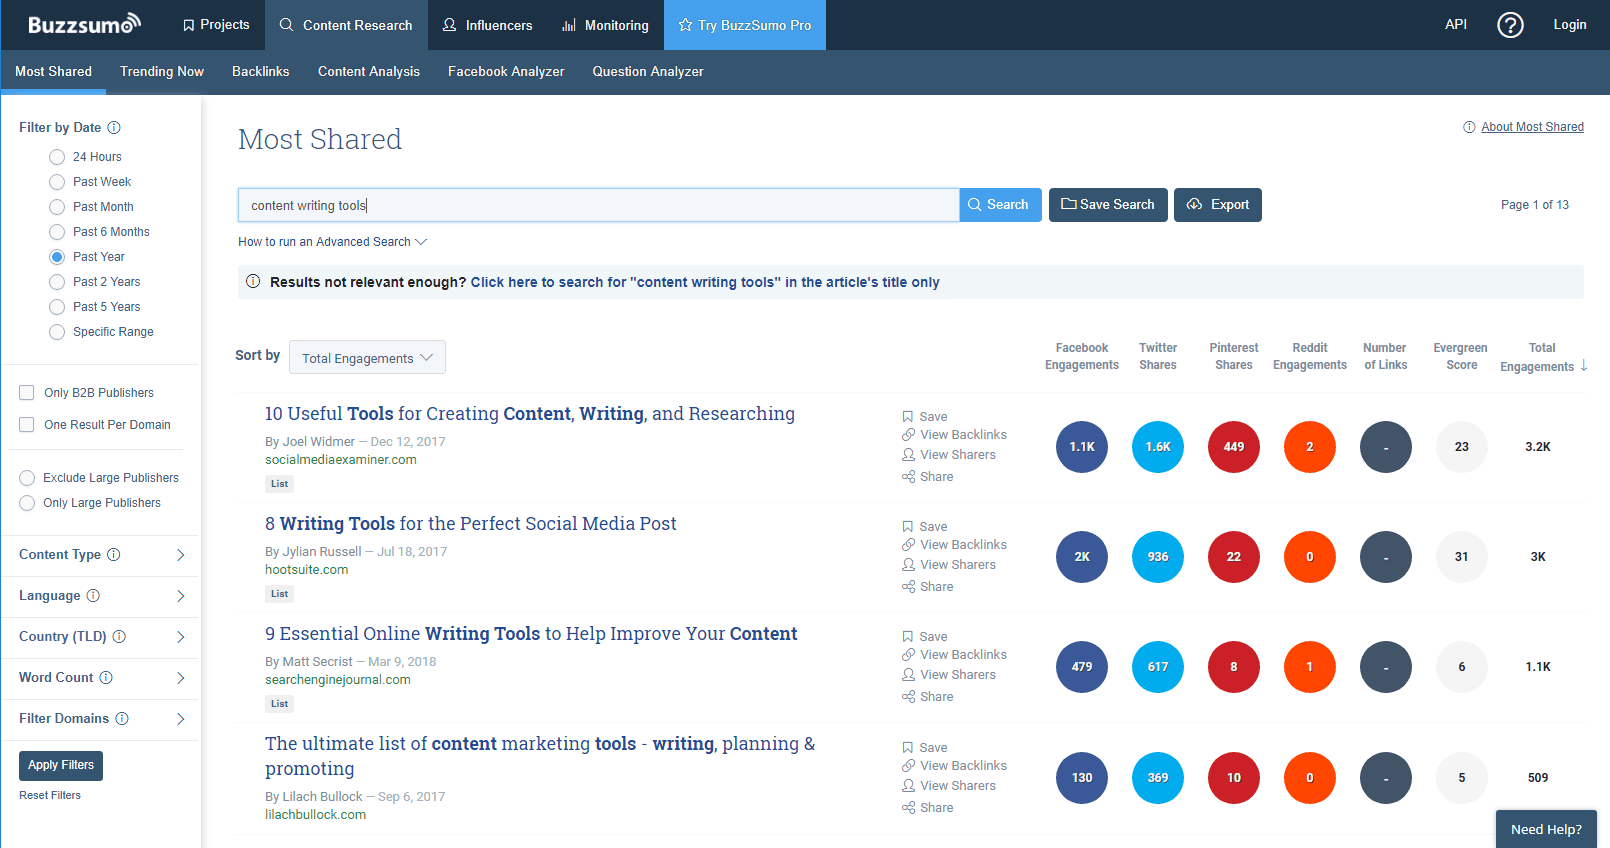The height and width of the screenshot is (848, 1610).
Task: Select the Past Month radio button
Action: click(57, 207)
